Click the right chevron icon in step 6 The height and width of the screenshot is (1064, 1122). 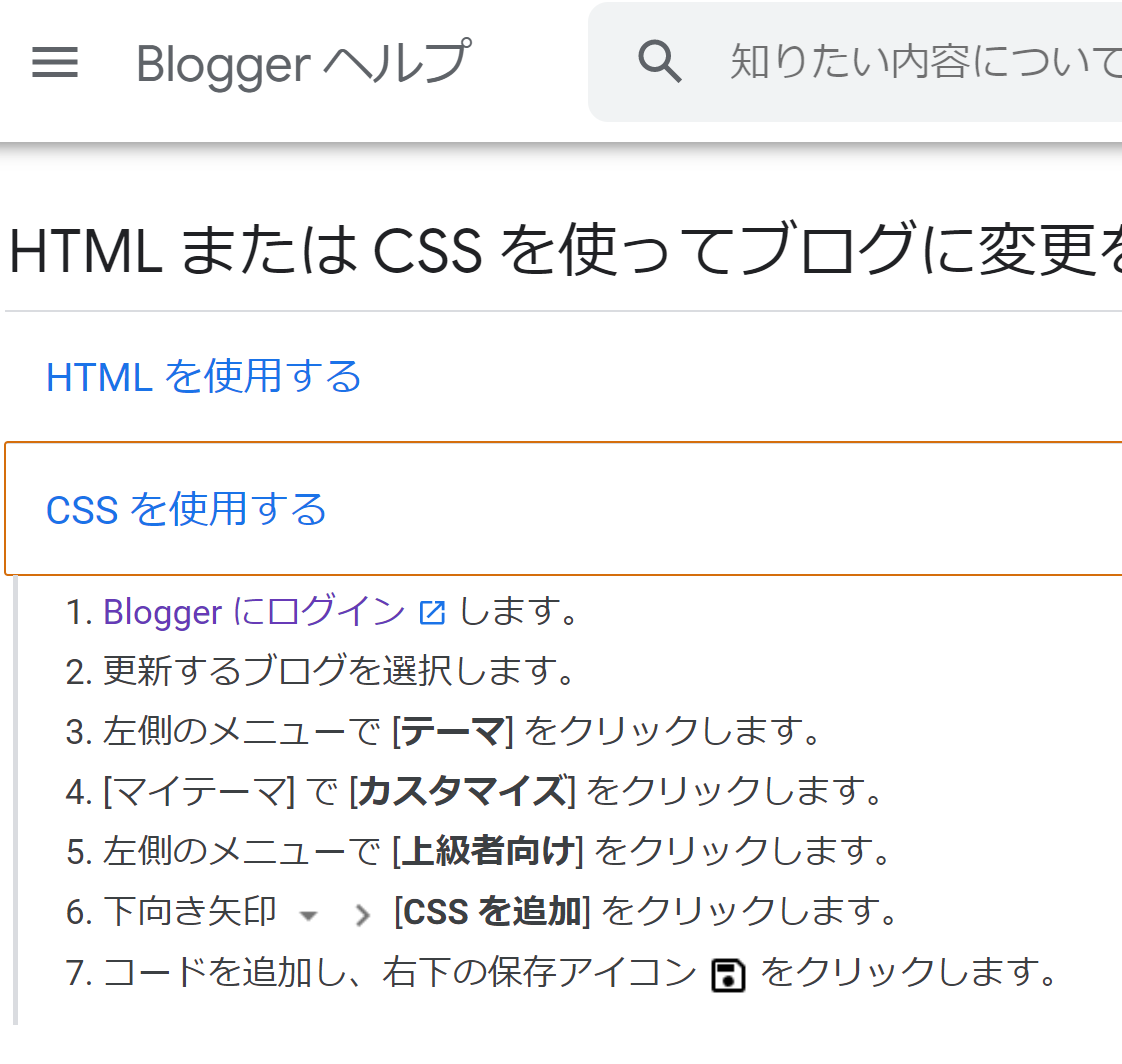[363, 914]
